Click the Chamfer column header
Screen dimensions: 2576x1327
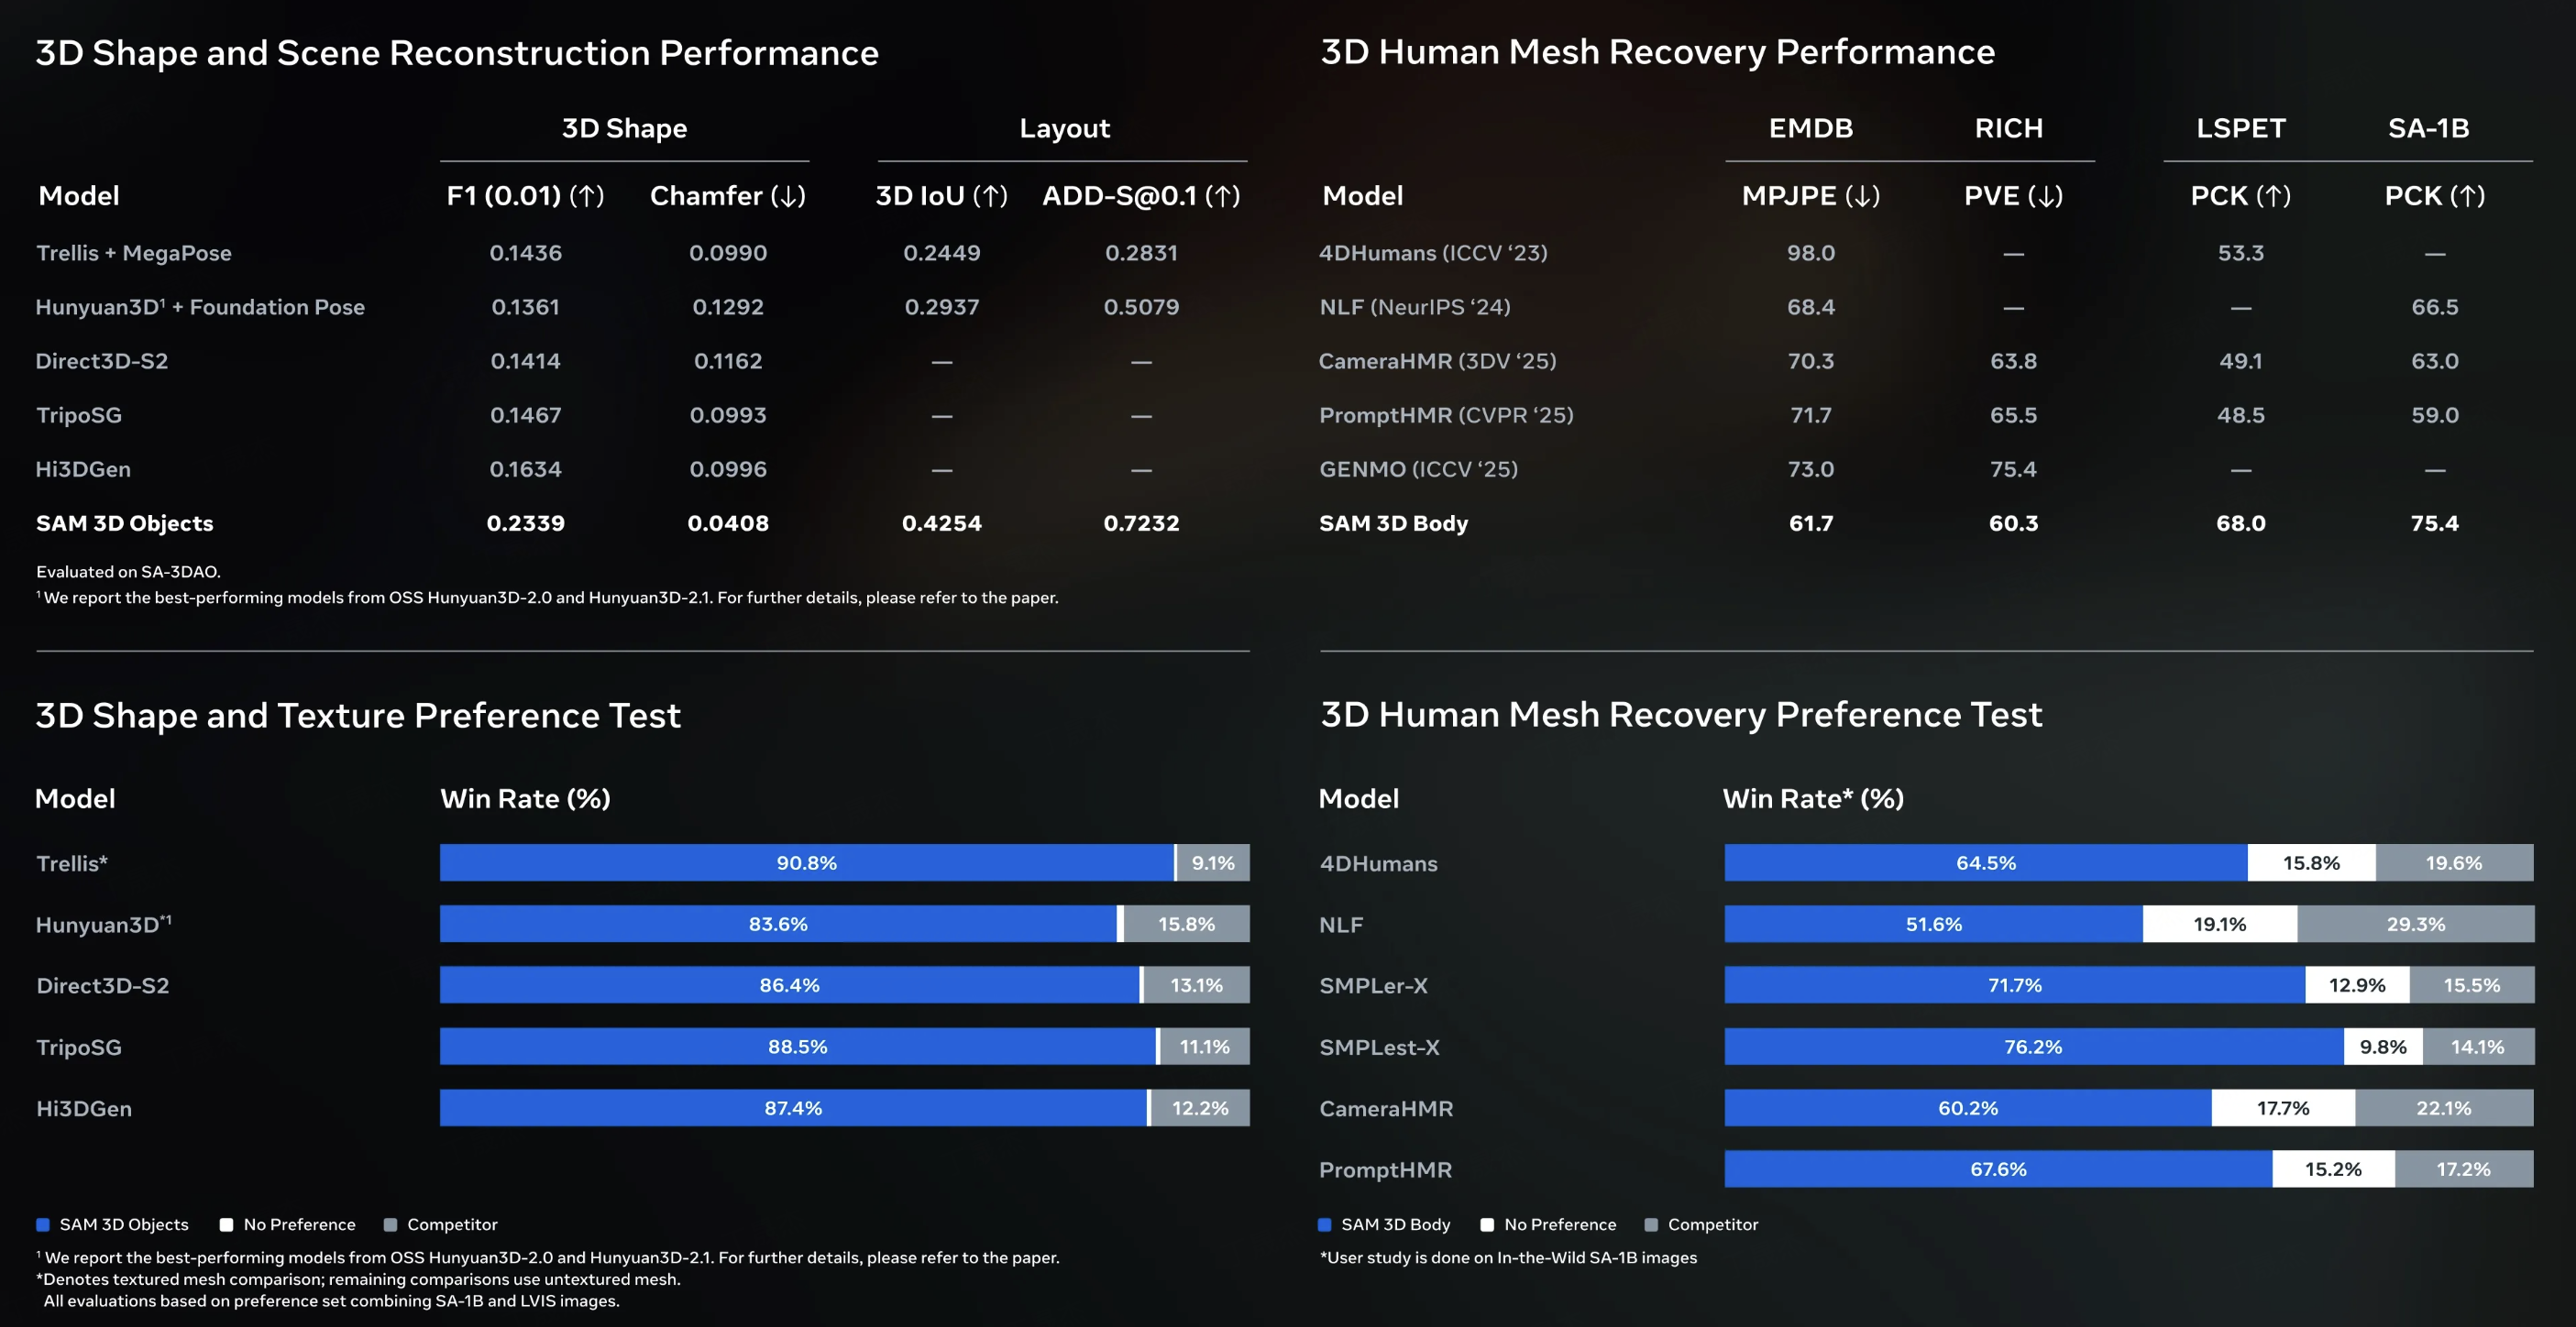tap(727, 196)
